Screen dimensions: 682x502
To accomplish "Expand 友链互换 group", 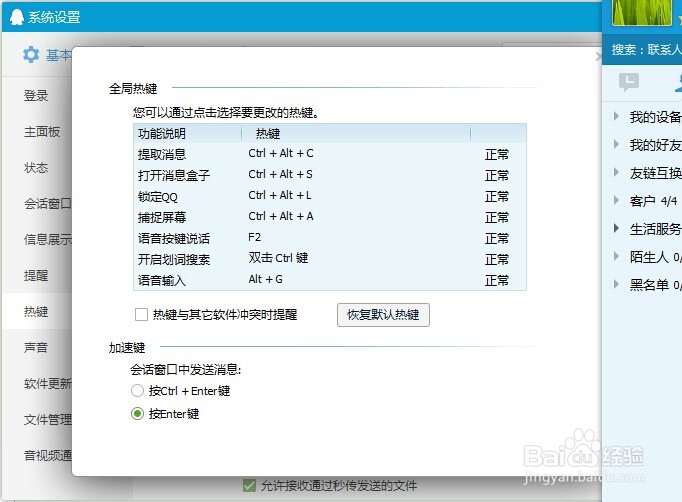I will [x=616, y=173].
